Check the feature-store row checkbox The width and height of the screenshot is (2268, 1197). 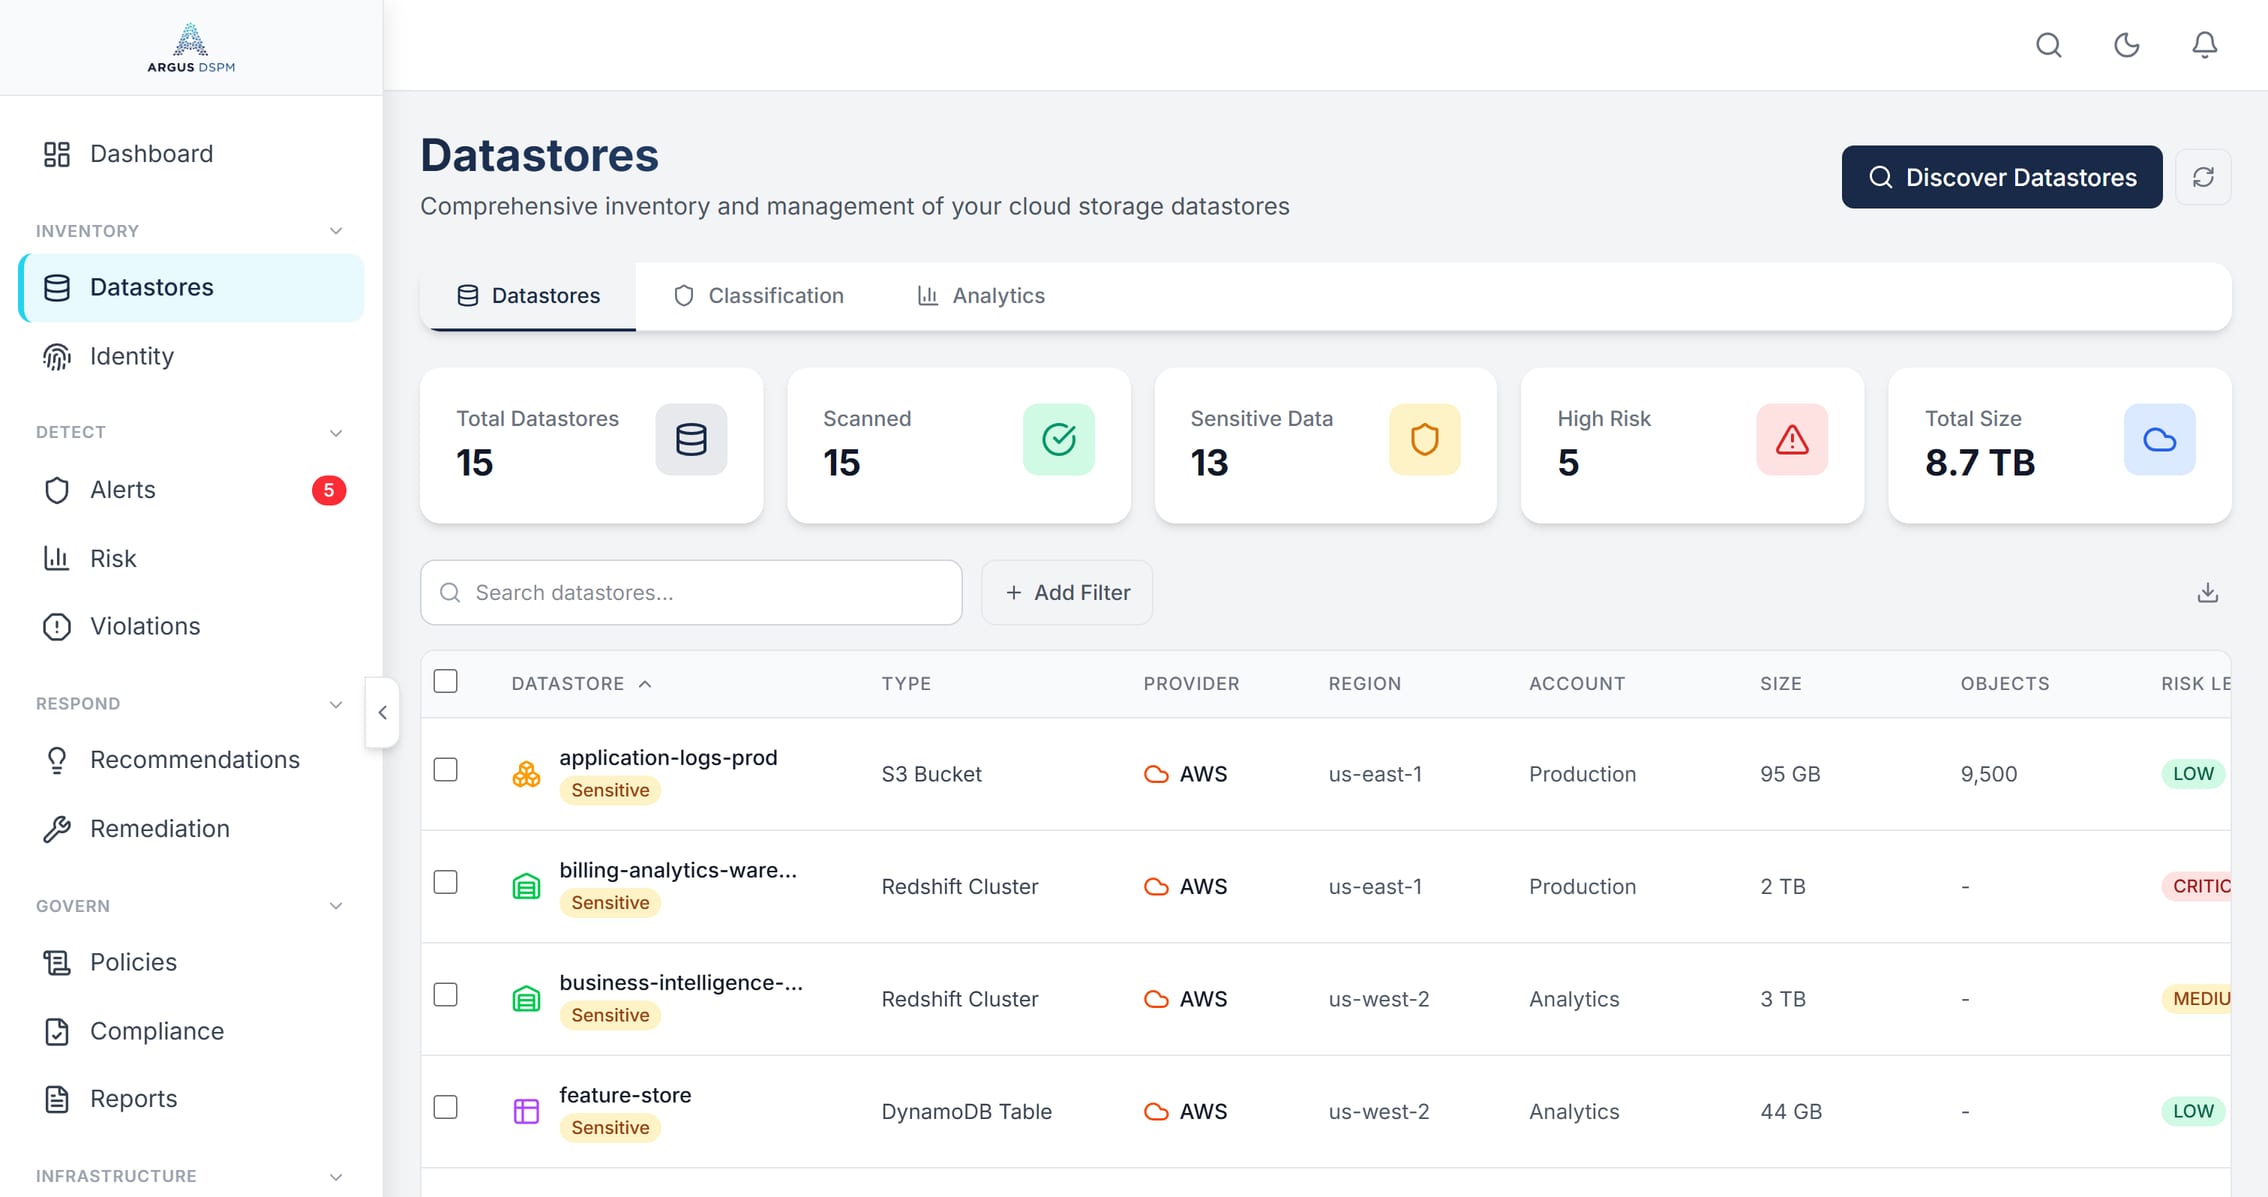[x=446, y=1107]
